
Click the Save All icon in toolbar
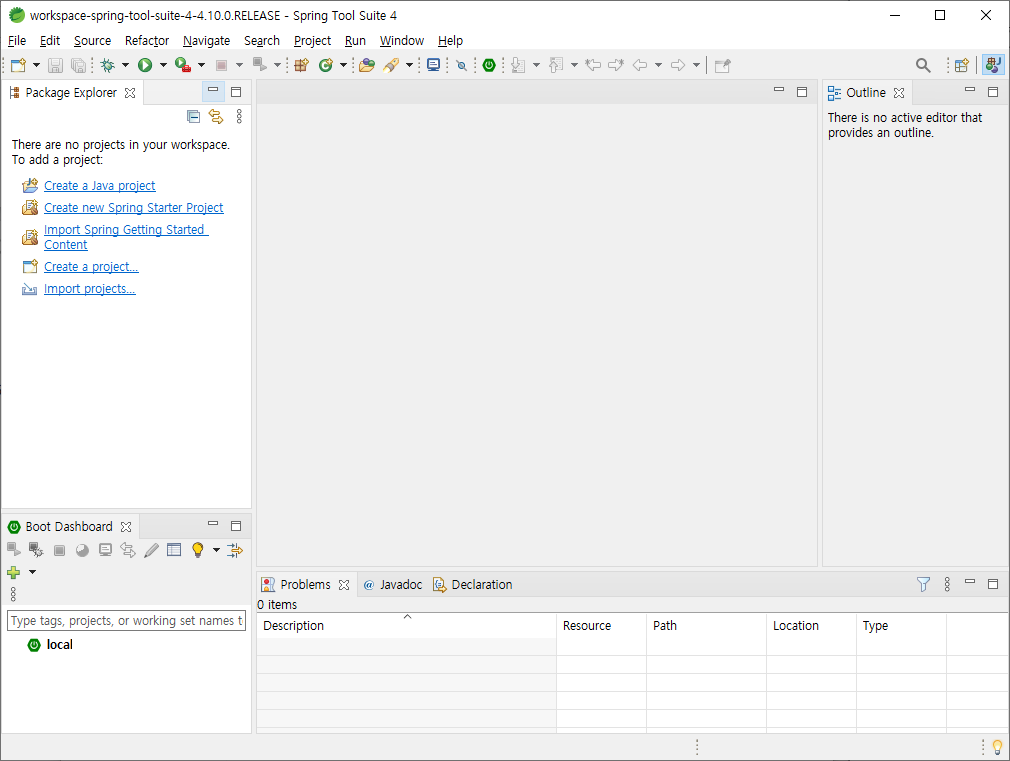point(78,65)
